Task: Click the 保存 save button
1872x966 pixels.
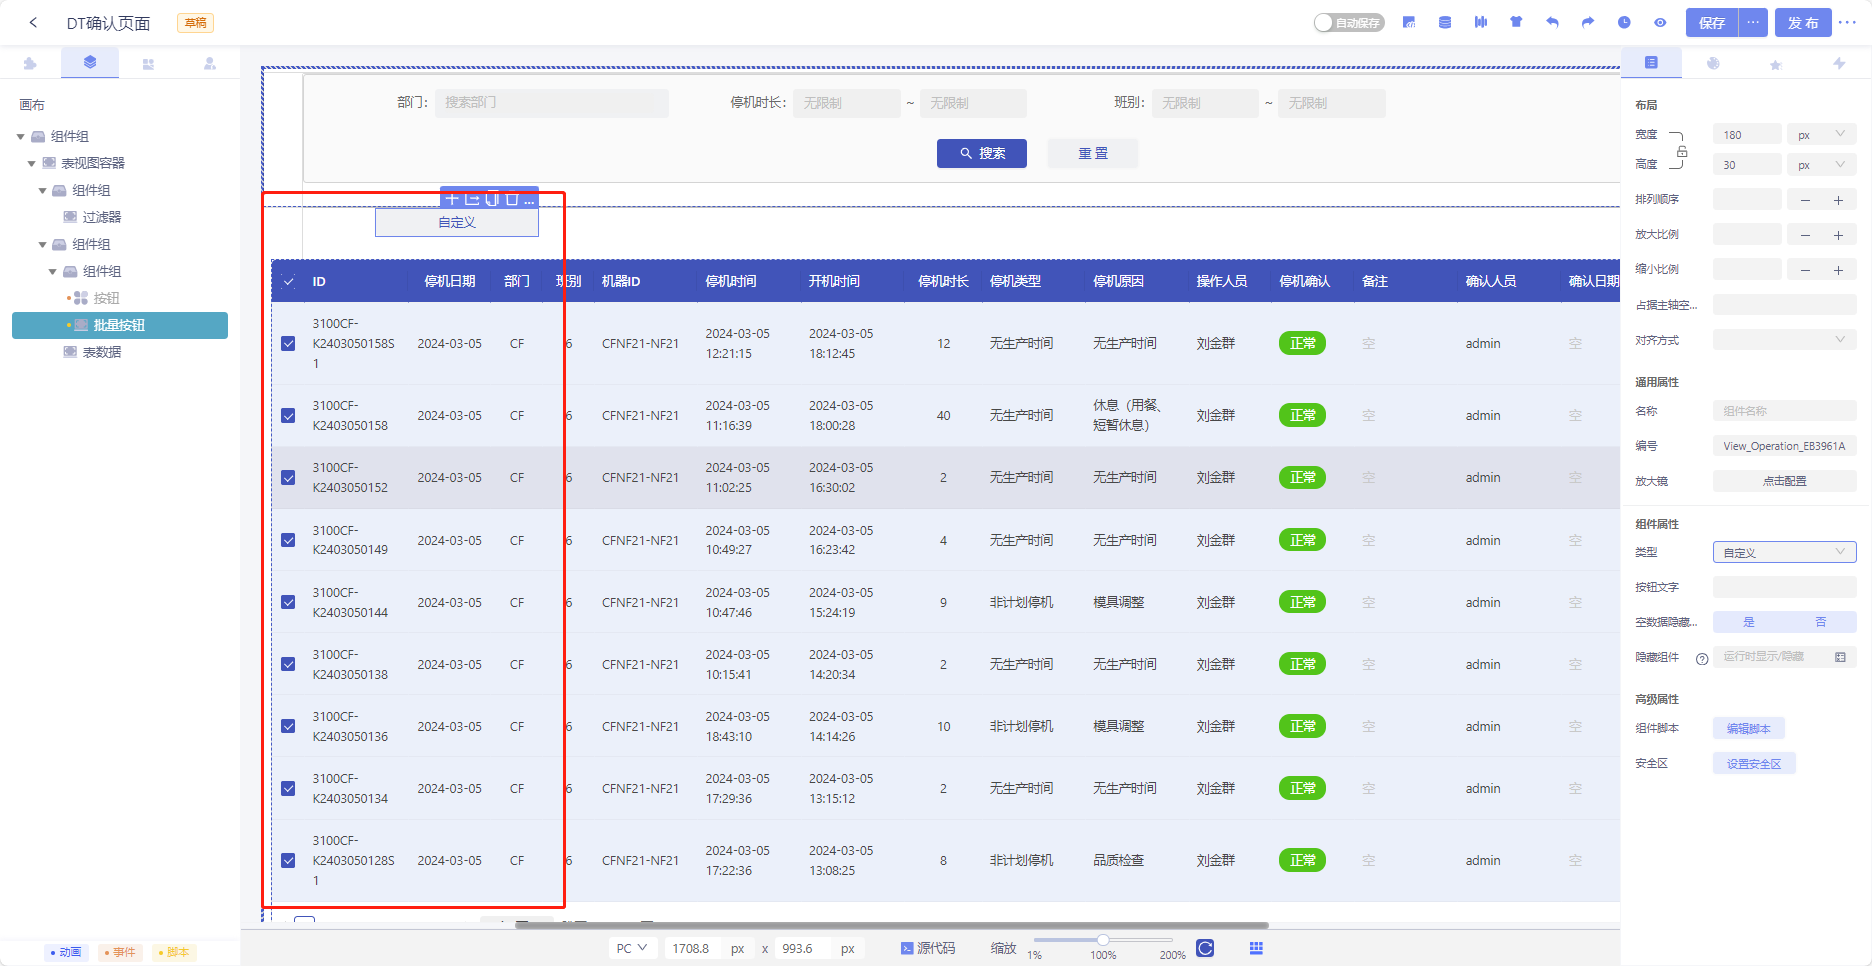Action: (1712, 22)
